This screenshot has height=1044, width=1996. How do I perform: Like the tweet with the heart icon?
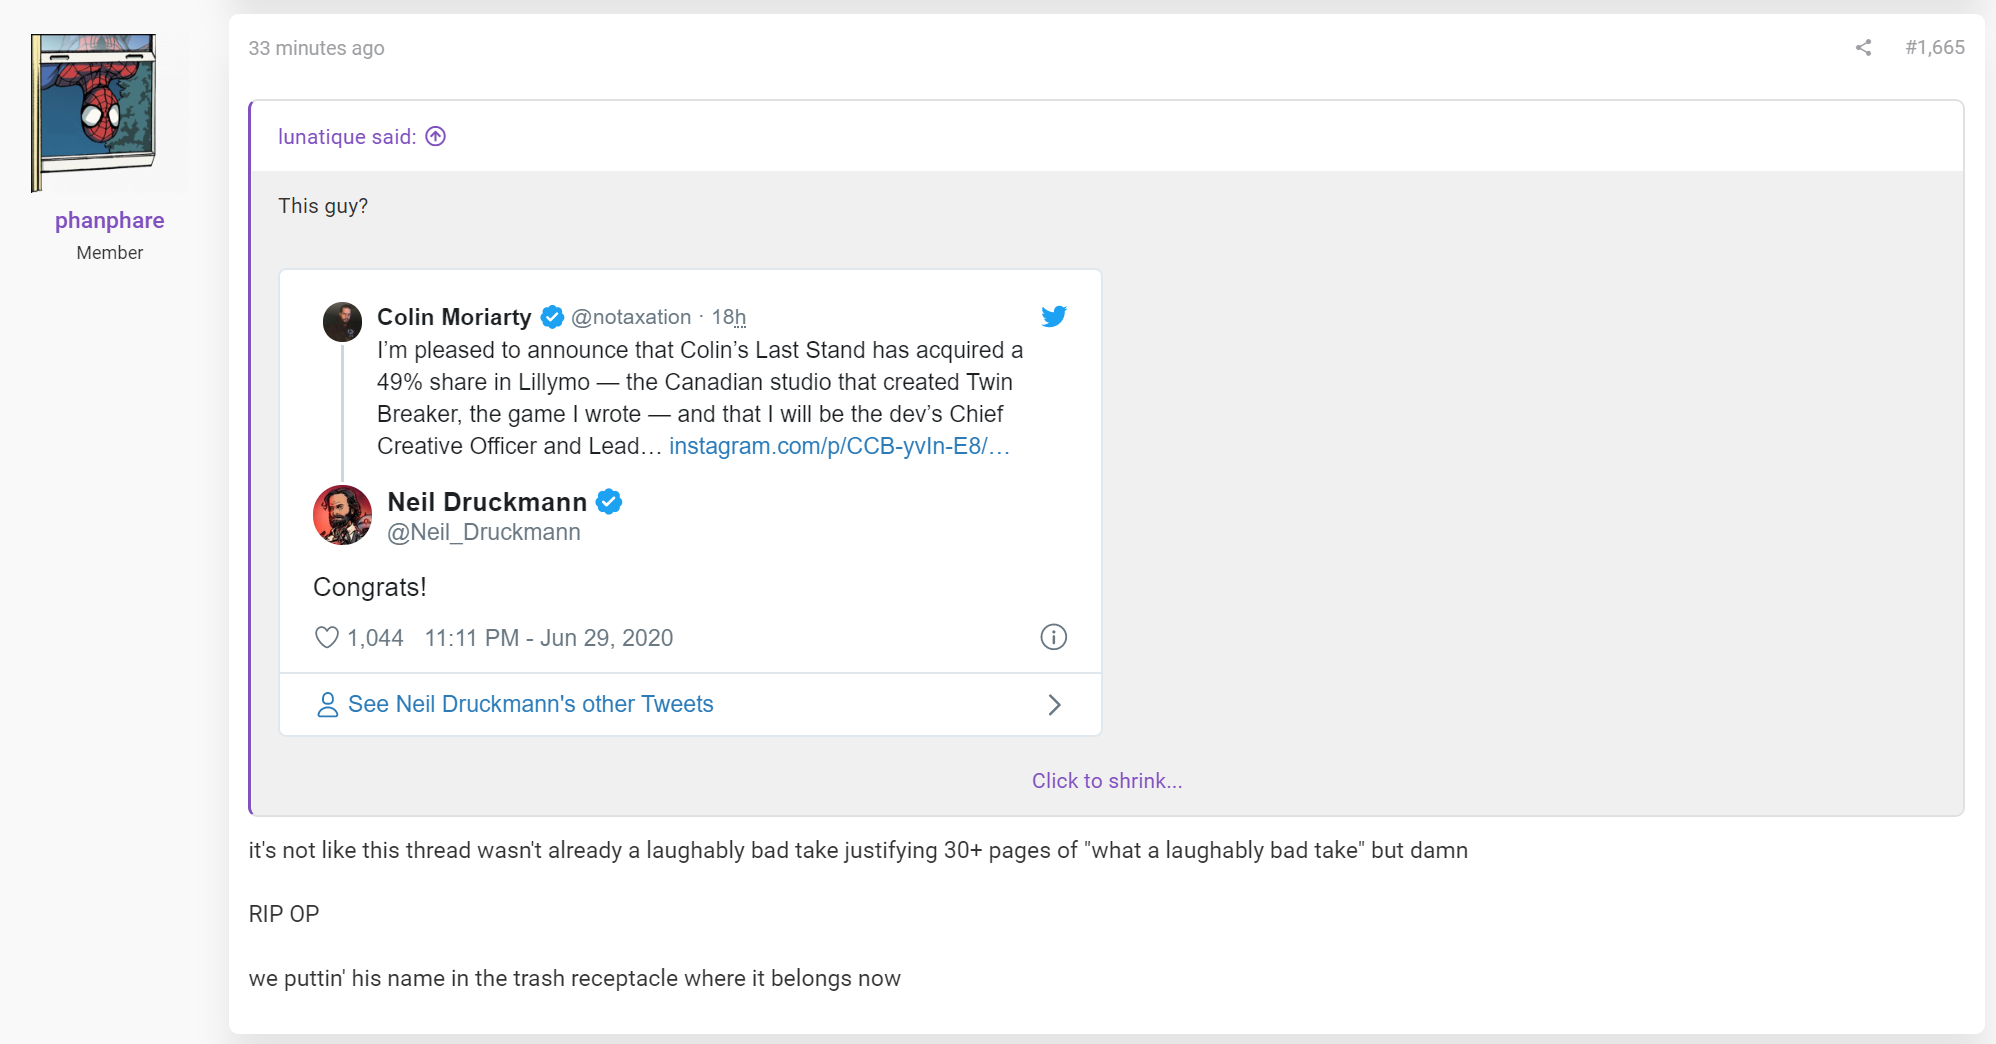pyautogui.click(x=327, y=637)
